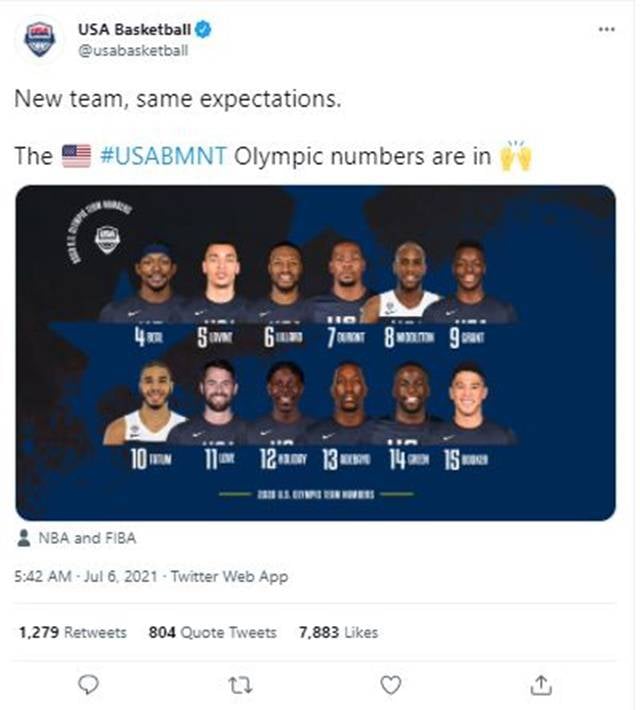The height and width of the screenshot is (710, 640).
Task: Open the NBA and FIBA tagged accounts
Action: pos(87,538)
